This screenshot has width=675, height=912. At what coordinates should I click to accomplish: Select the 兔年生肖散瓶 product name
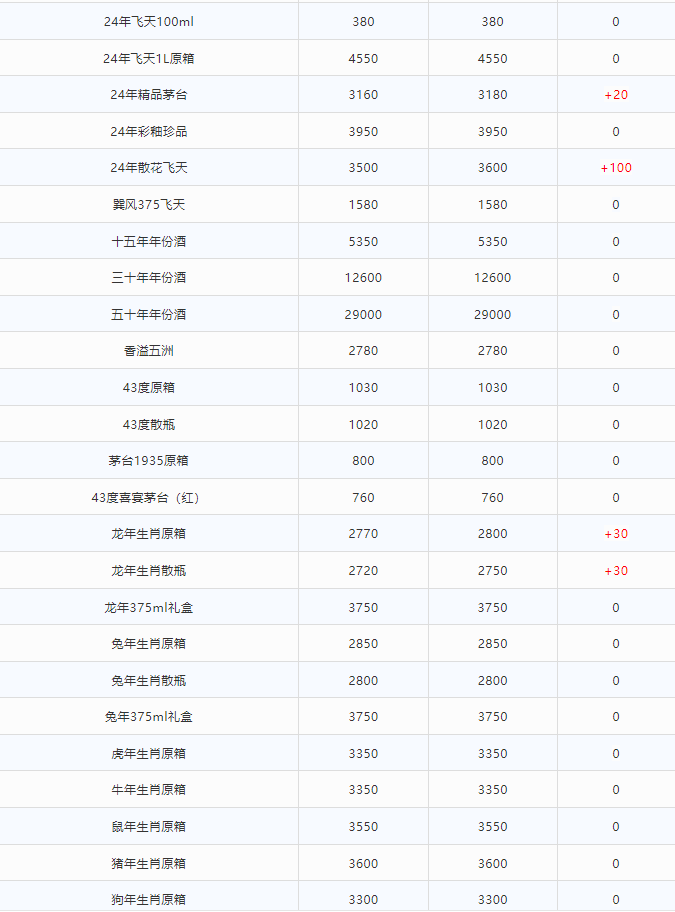149,681
